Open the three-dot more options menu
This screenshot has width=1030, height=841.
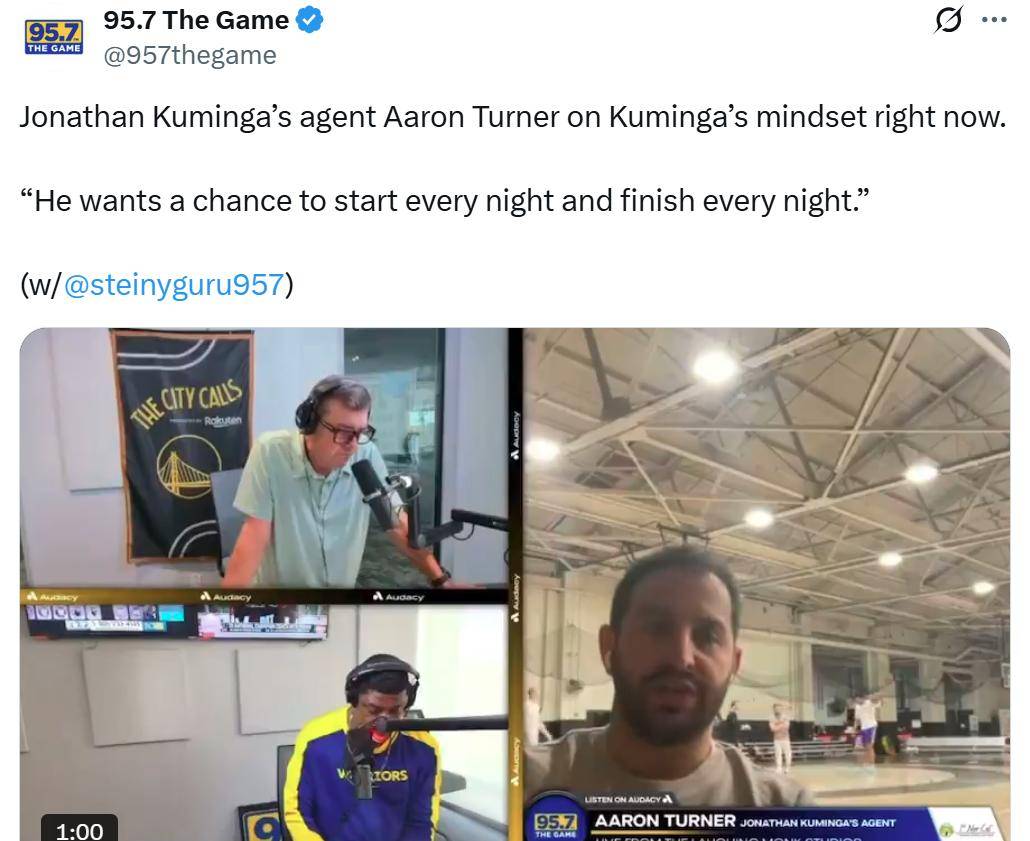pyautogui.click(x=994, y=20)
